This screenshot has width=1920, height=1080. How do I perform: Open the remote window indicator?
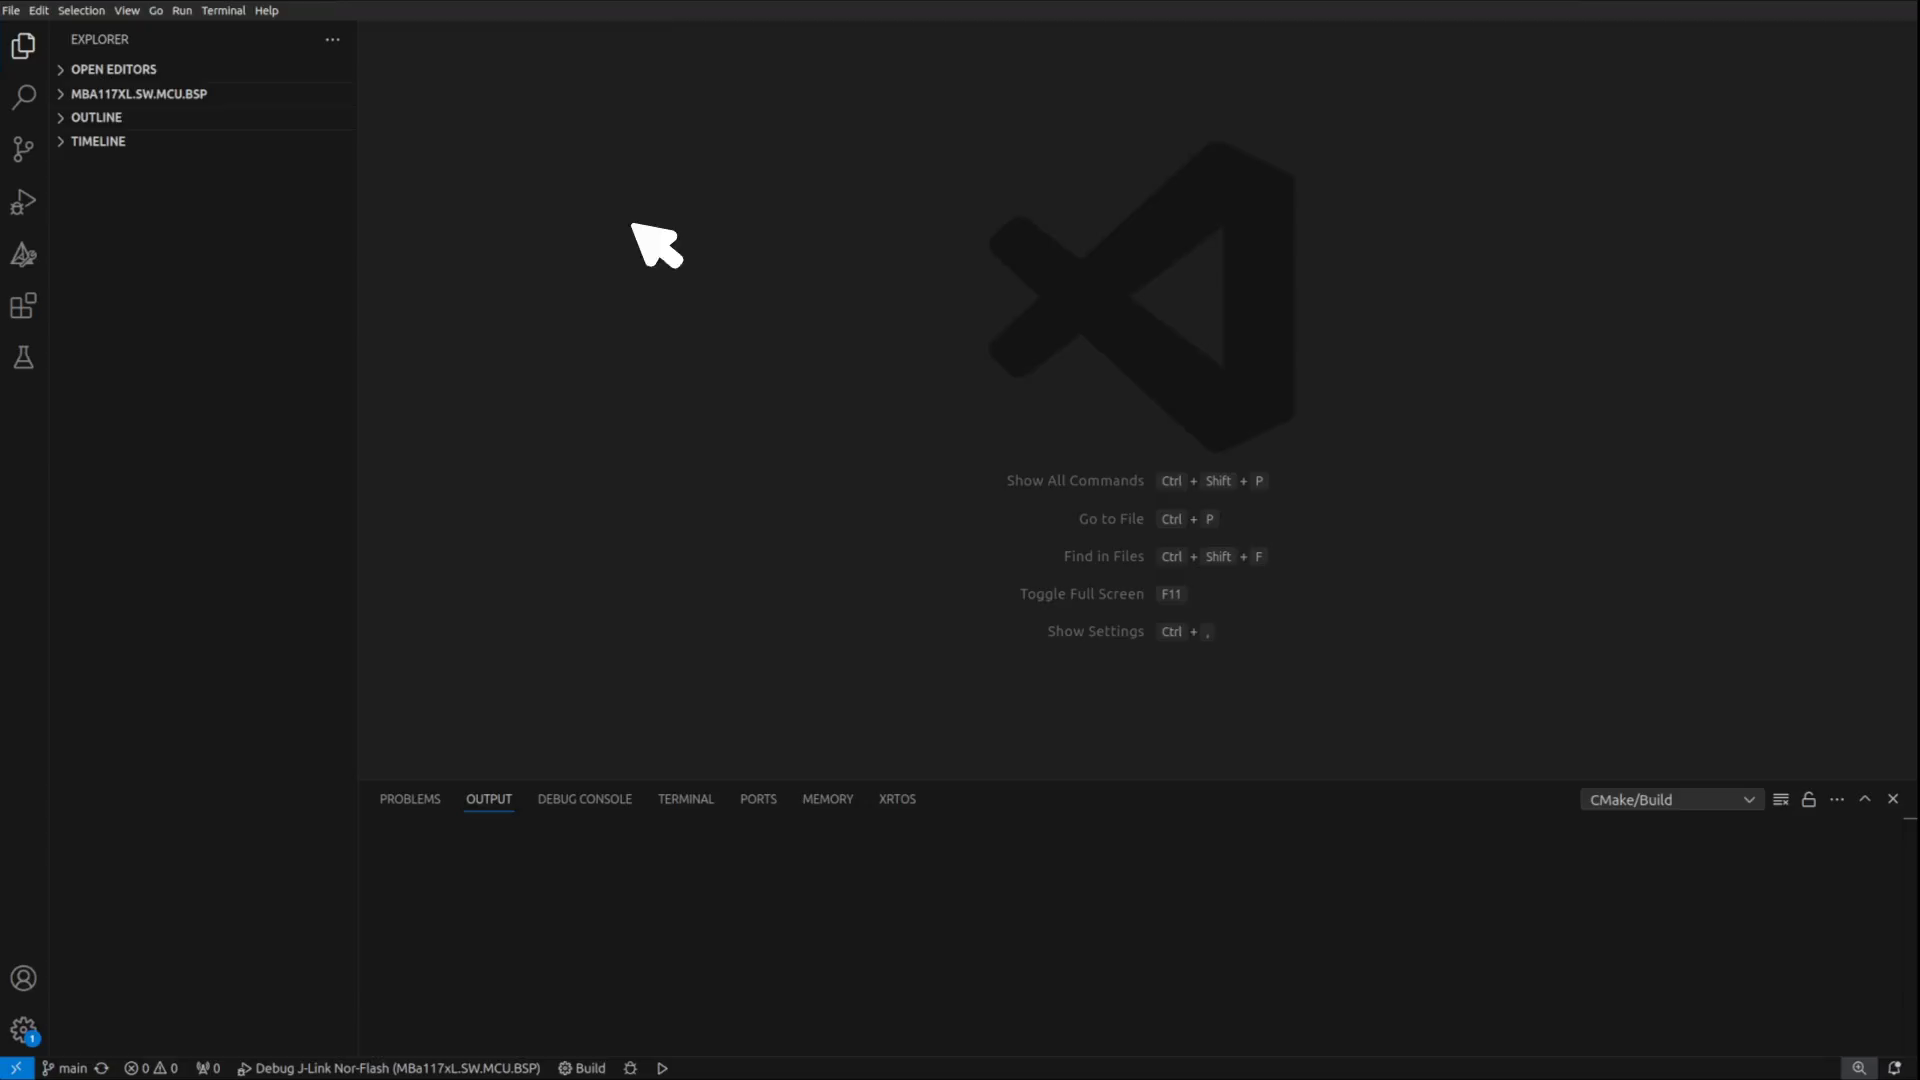(16, 1068)
